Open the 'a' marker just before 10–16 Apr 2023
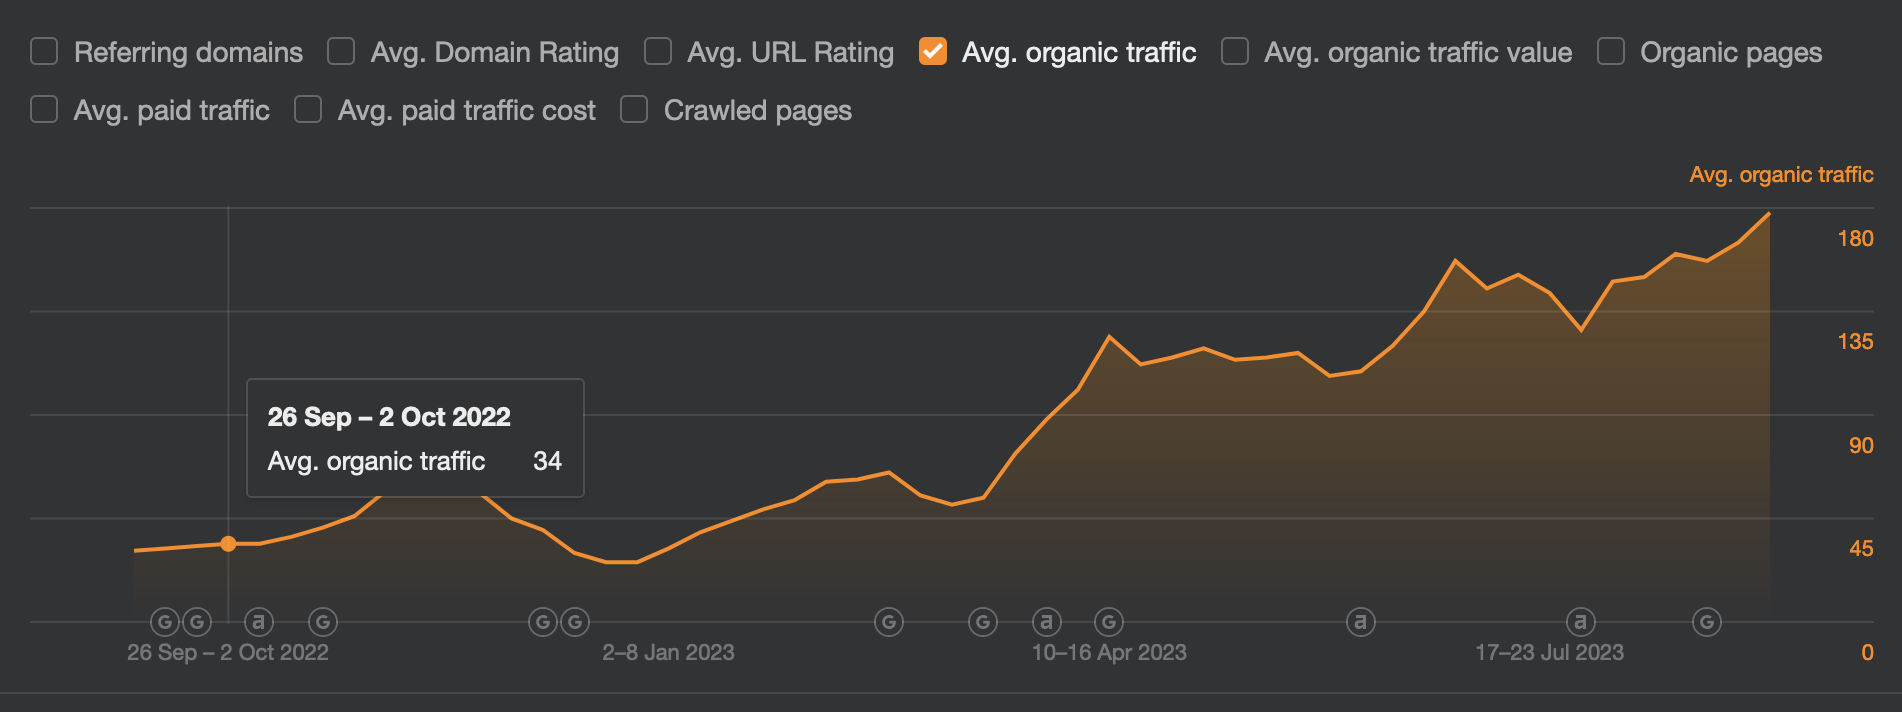Screen dimensions: 1902x712 pyautogui.click(x=1046, y=622)
